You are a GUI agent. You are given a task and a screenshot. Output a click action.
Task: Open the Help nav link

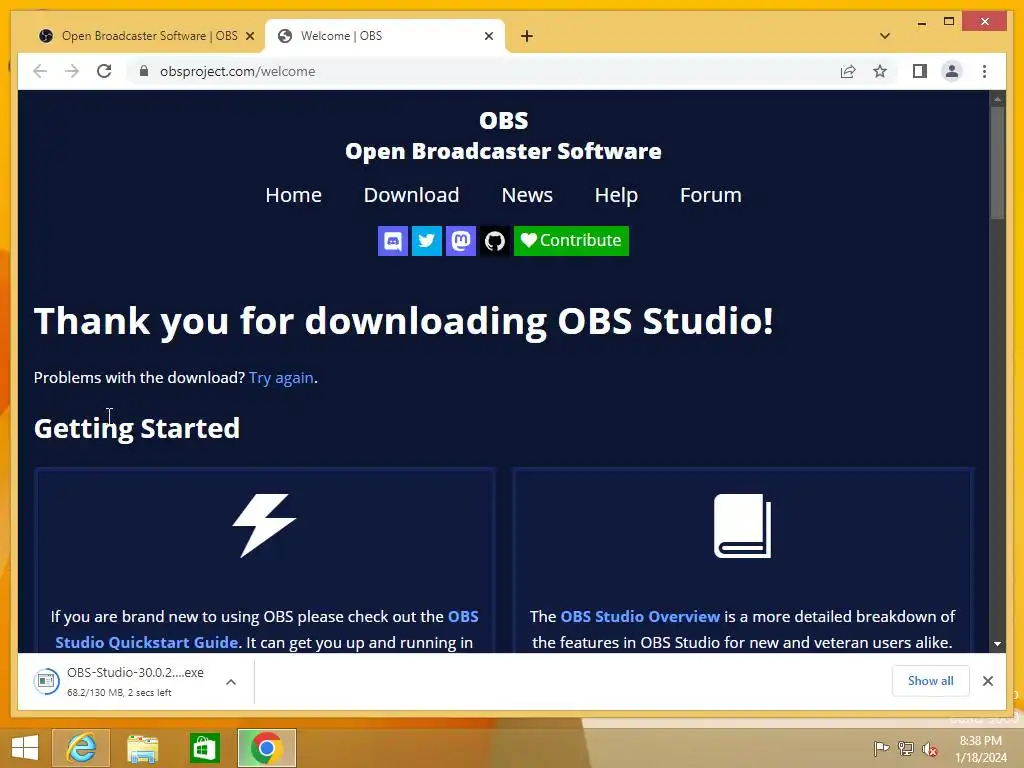616,195
